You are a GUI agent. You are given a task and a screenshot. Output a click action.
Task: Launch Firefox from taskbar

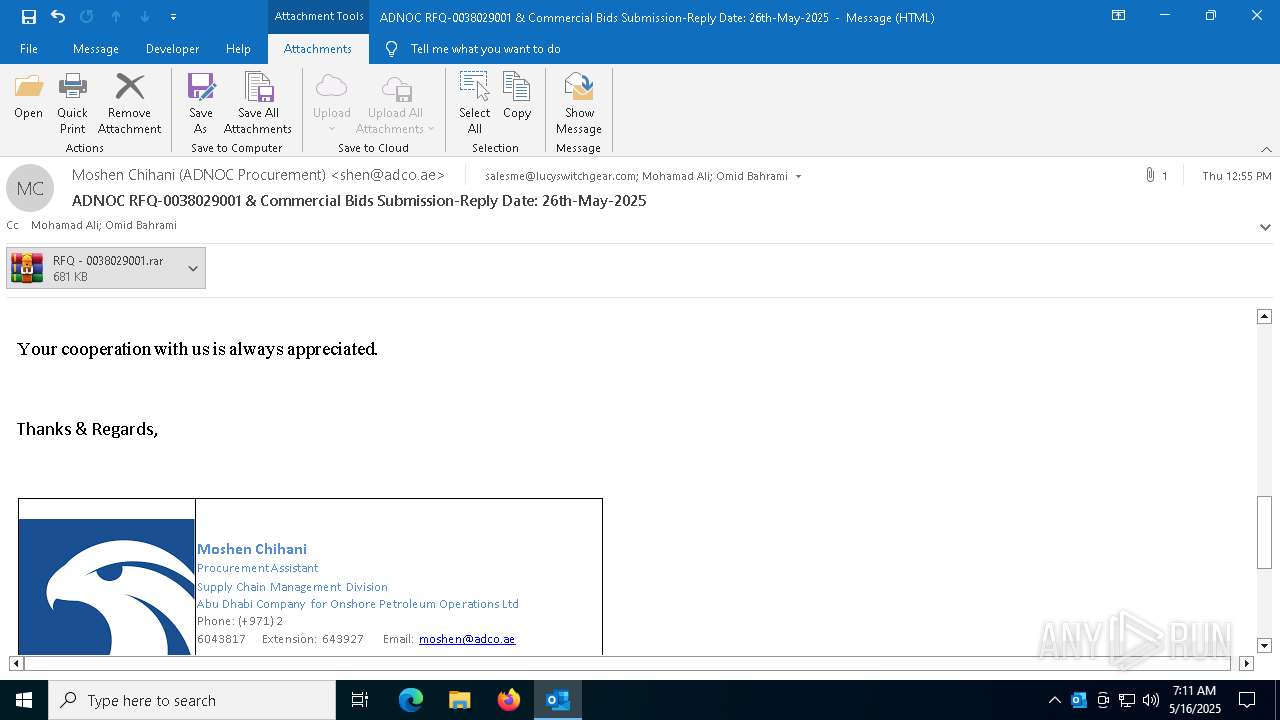click(509, 700)
